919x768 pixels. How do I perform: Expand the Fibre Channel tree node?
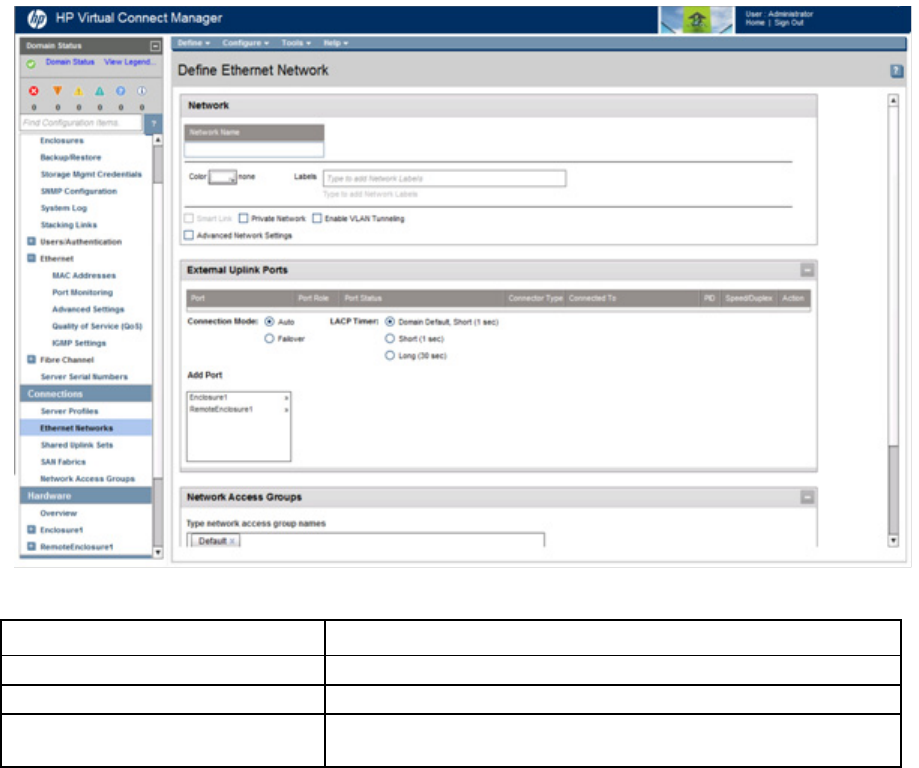[32, 360]
